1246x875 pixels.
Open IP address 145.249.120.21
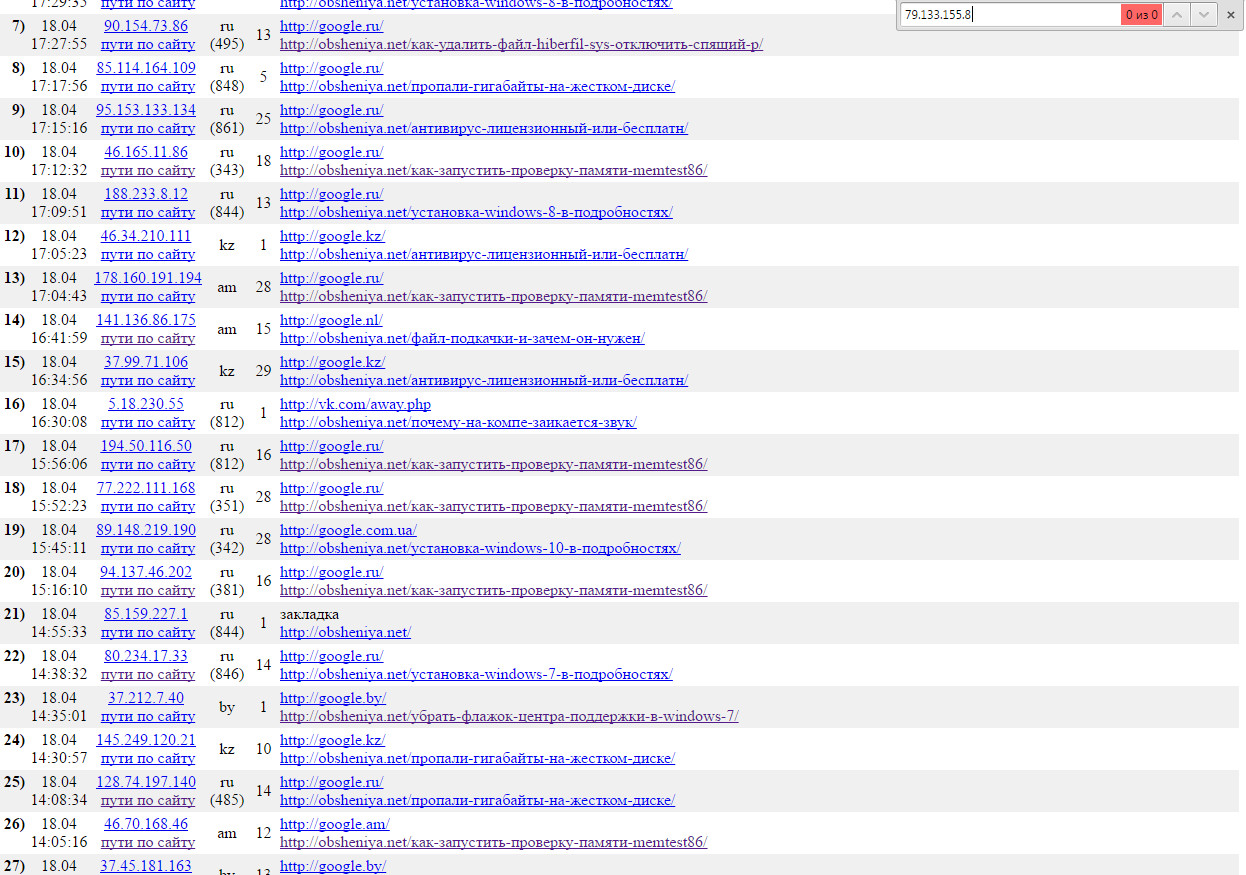(x=146, y=740)
